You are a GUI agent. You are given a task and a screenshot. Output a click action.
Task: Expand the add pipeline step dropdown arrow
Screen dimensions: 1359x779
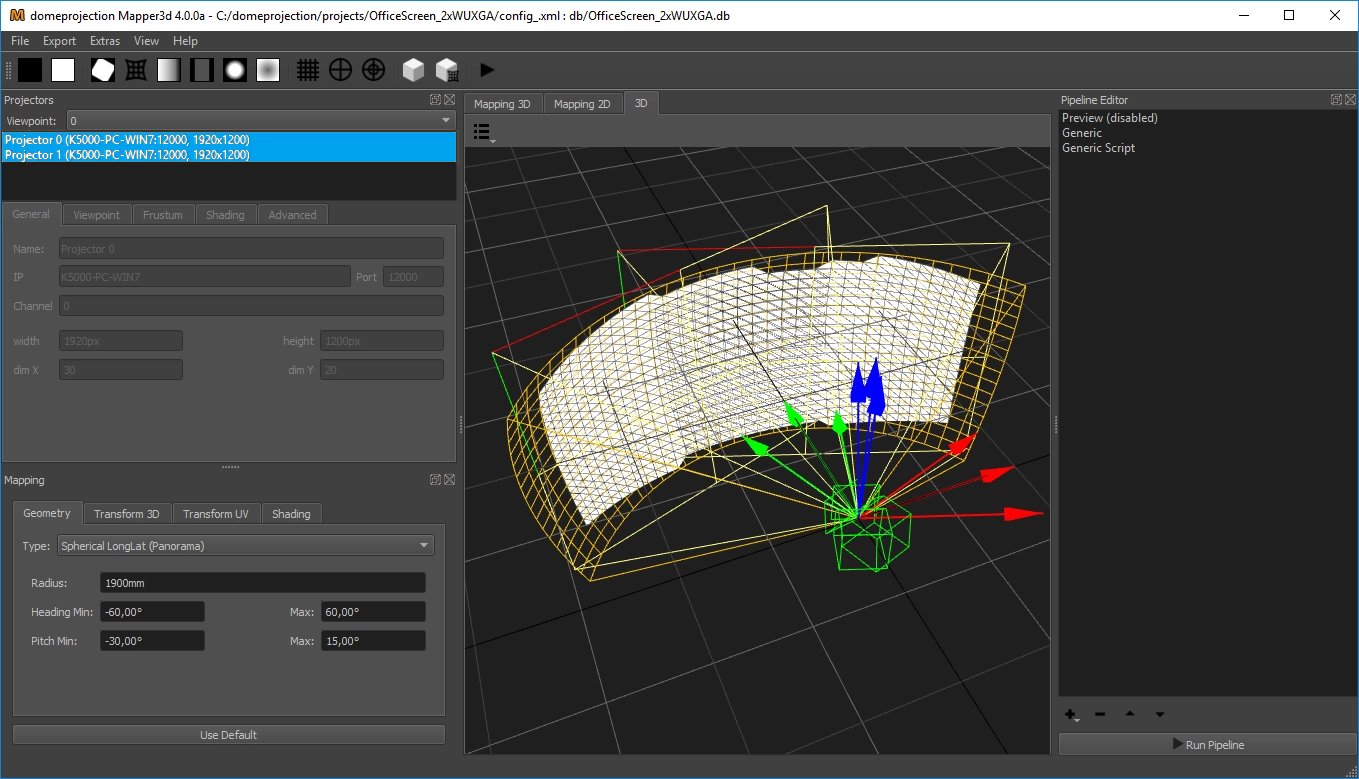(x=1077, y=718)
